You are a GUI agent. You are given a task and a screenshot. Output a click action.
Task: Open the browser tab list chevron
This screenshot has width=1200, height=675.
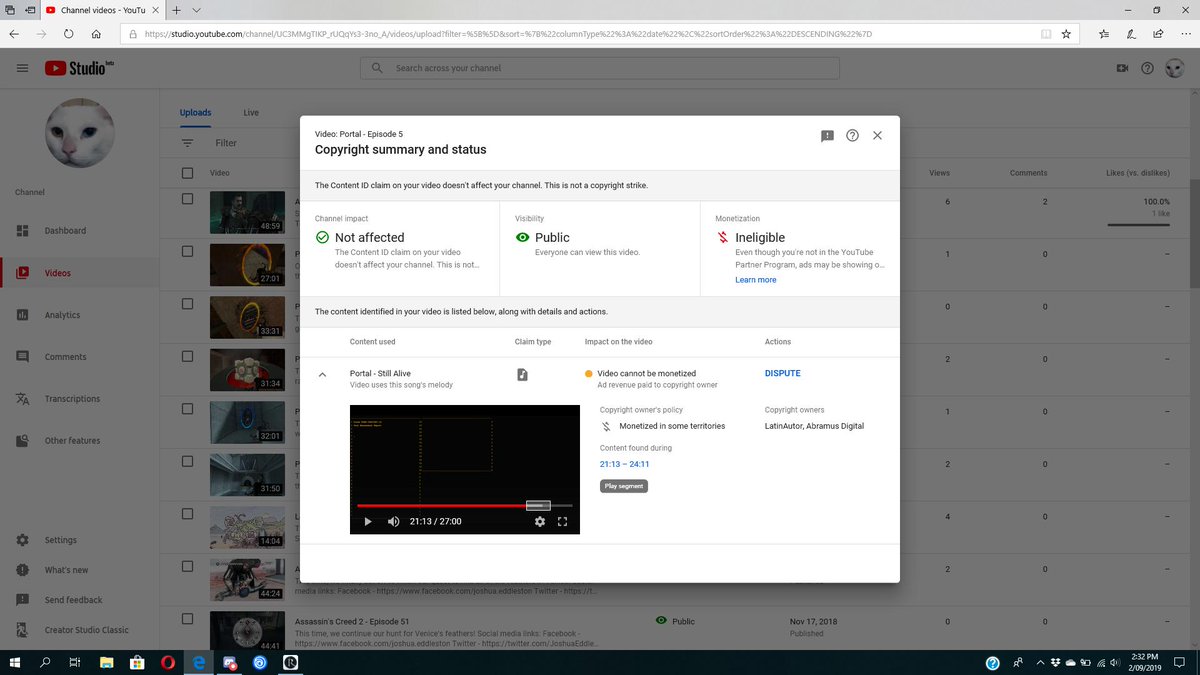tap(197, 10)
